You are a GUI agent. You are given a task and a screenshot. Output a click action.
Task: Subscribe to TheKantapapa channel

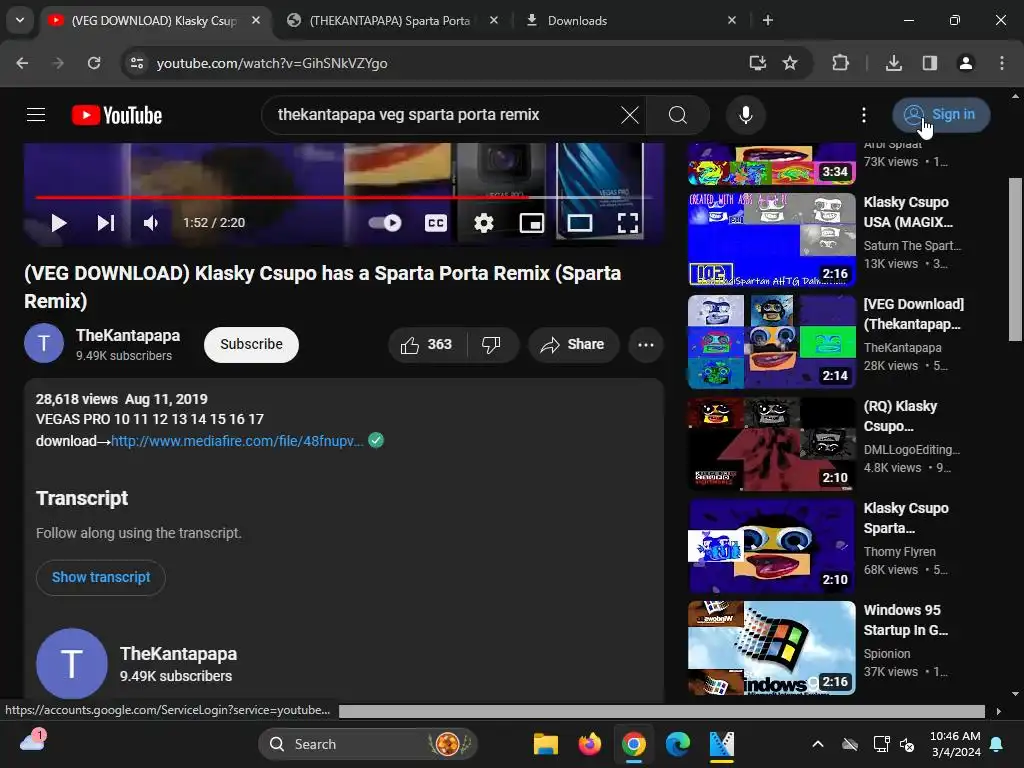[251, 345]
